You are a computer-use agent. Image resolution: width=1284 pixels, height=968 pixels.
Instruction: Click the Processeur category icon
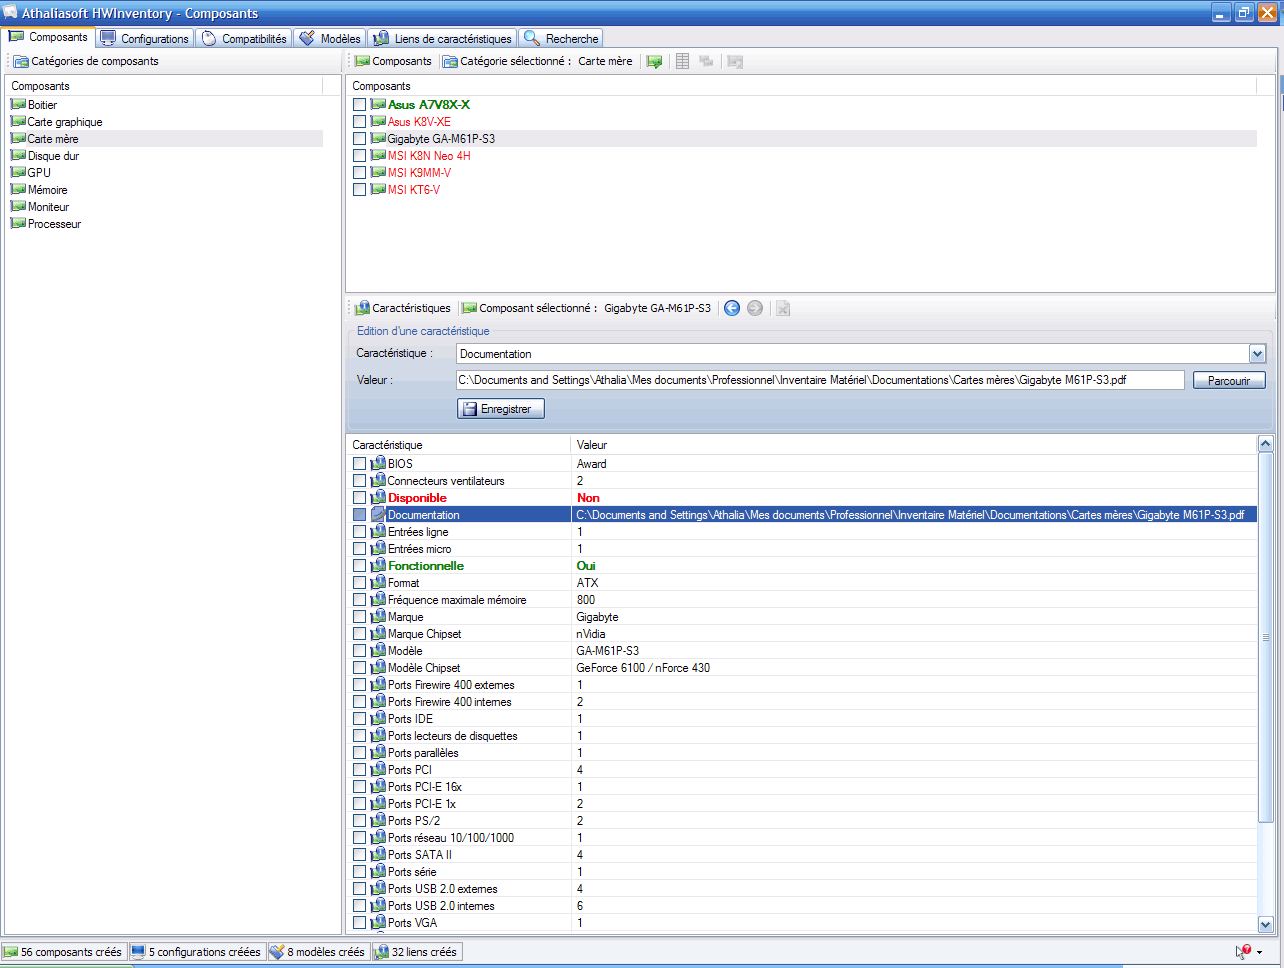coord(18,224)
